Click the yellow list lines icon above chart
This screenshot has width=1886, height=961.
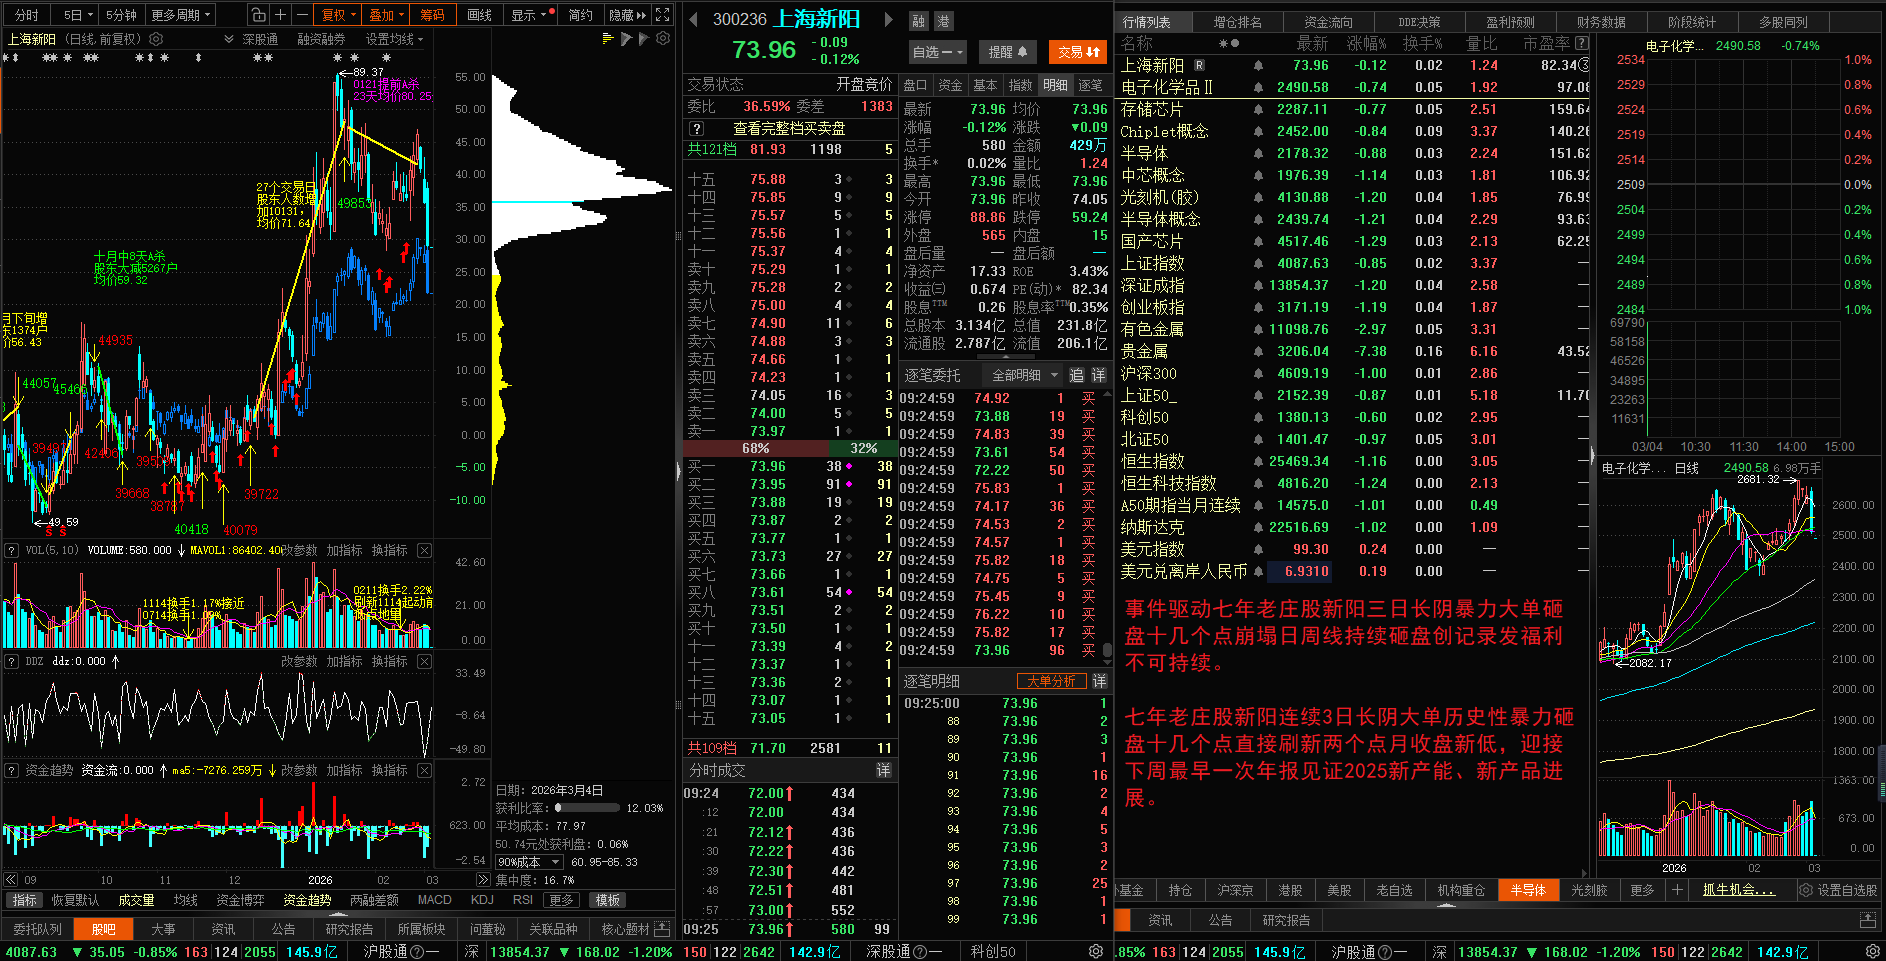607,39
